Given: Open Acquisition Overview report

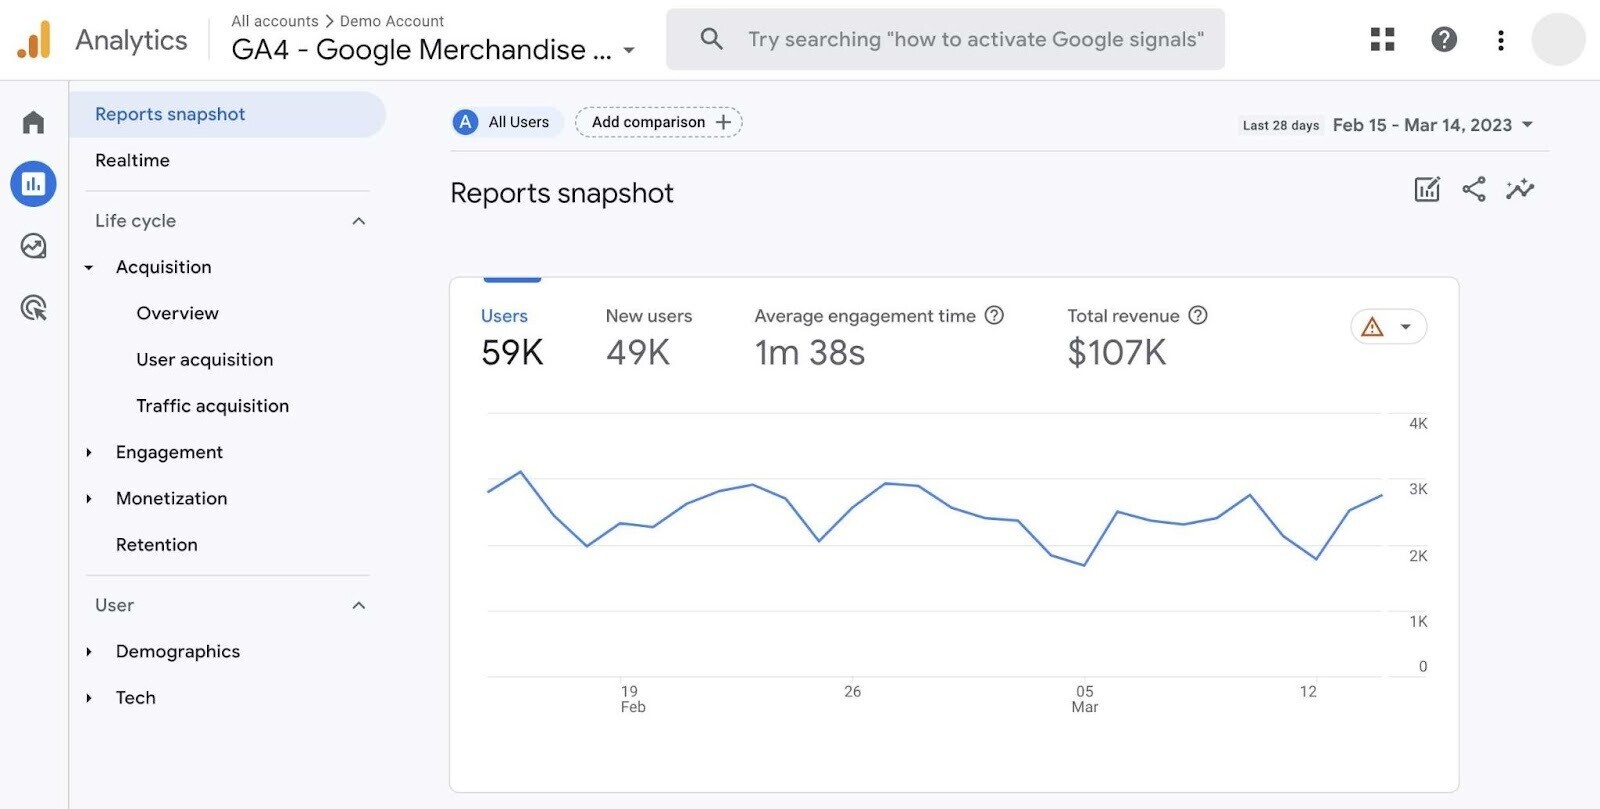Looking at the screenshot, I should (x=177, y=313).
